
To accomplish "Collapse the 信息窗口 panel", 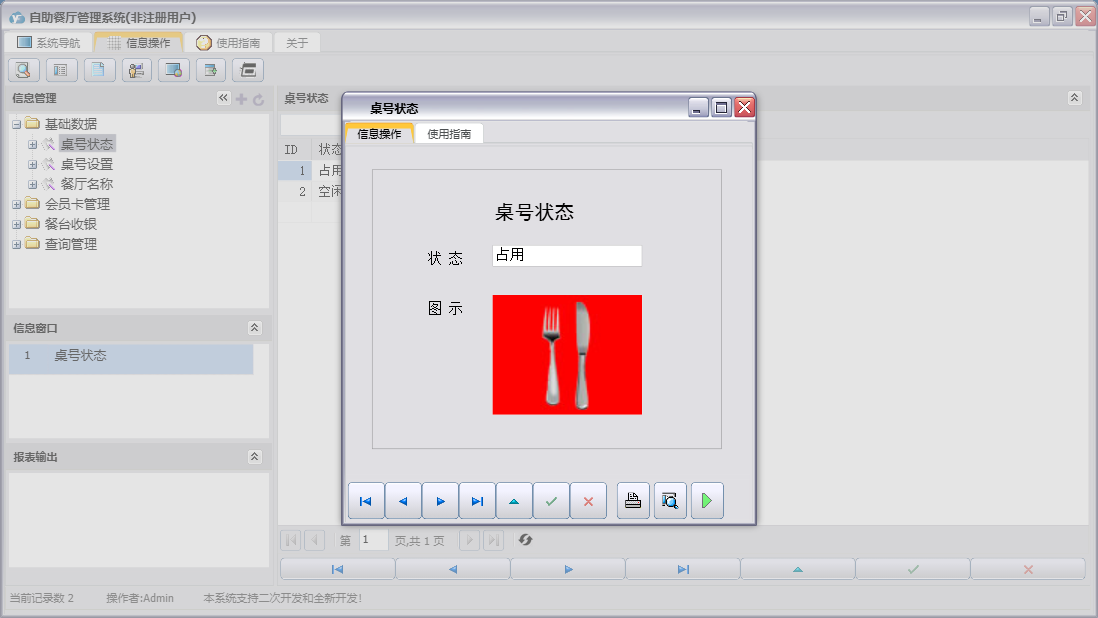I will coord(255,327).
